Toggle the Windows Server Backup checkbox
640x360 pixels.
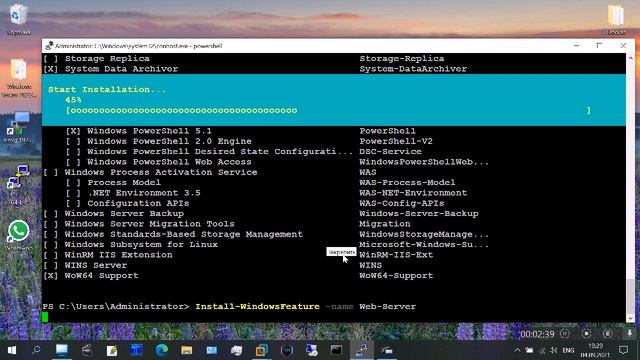[x=51, y=213]
